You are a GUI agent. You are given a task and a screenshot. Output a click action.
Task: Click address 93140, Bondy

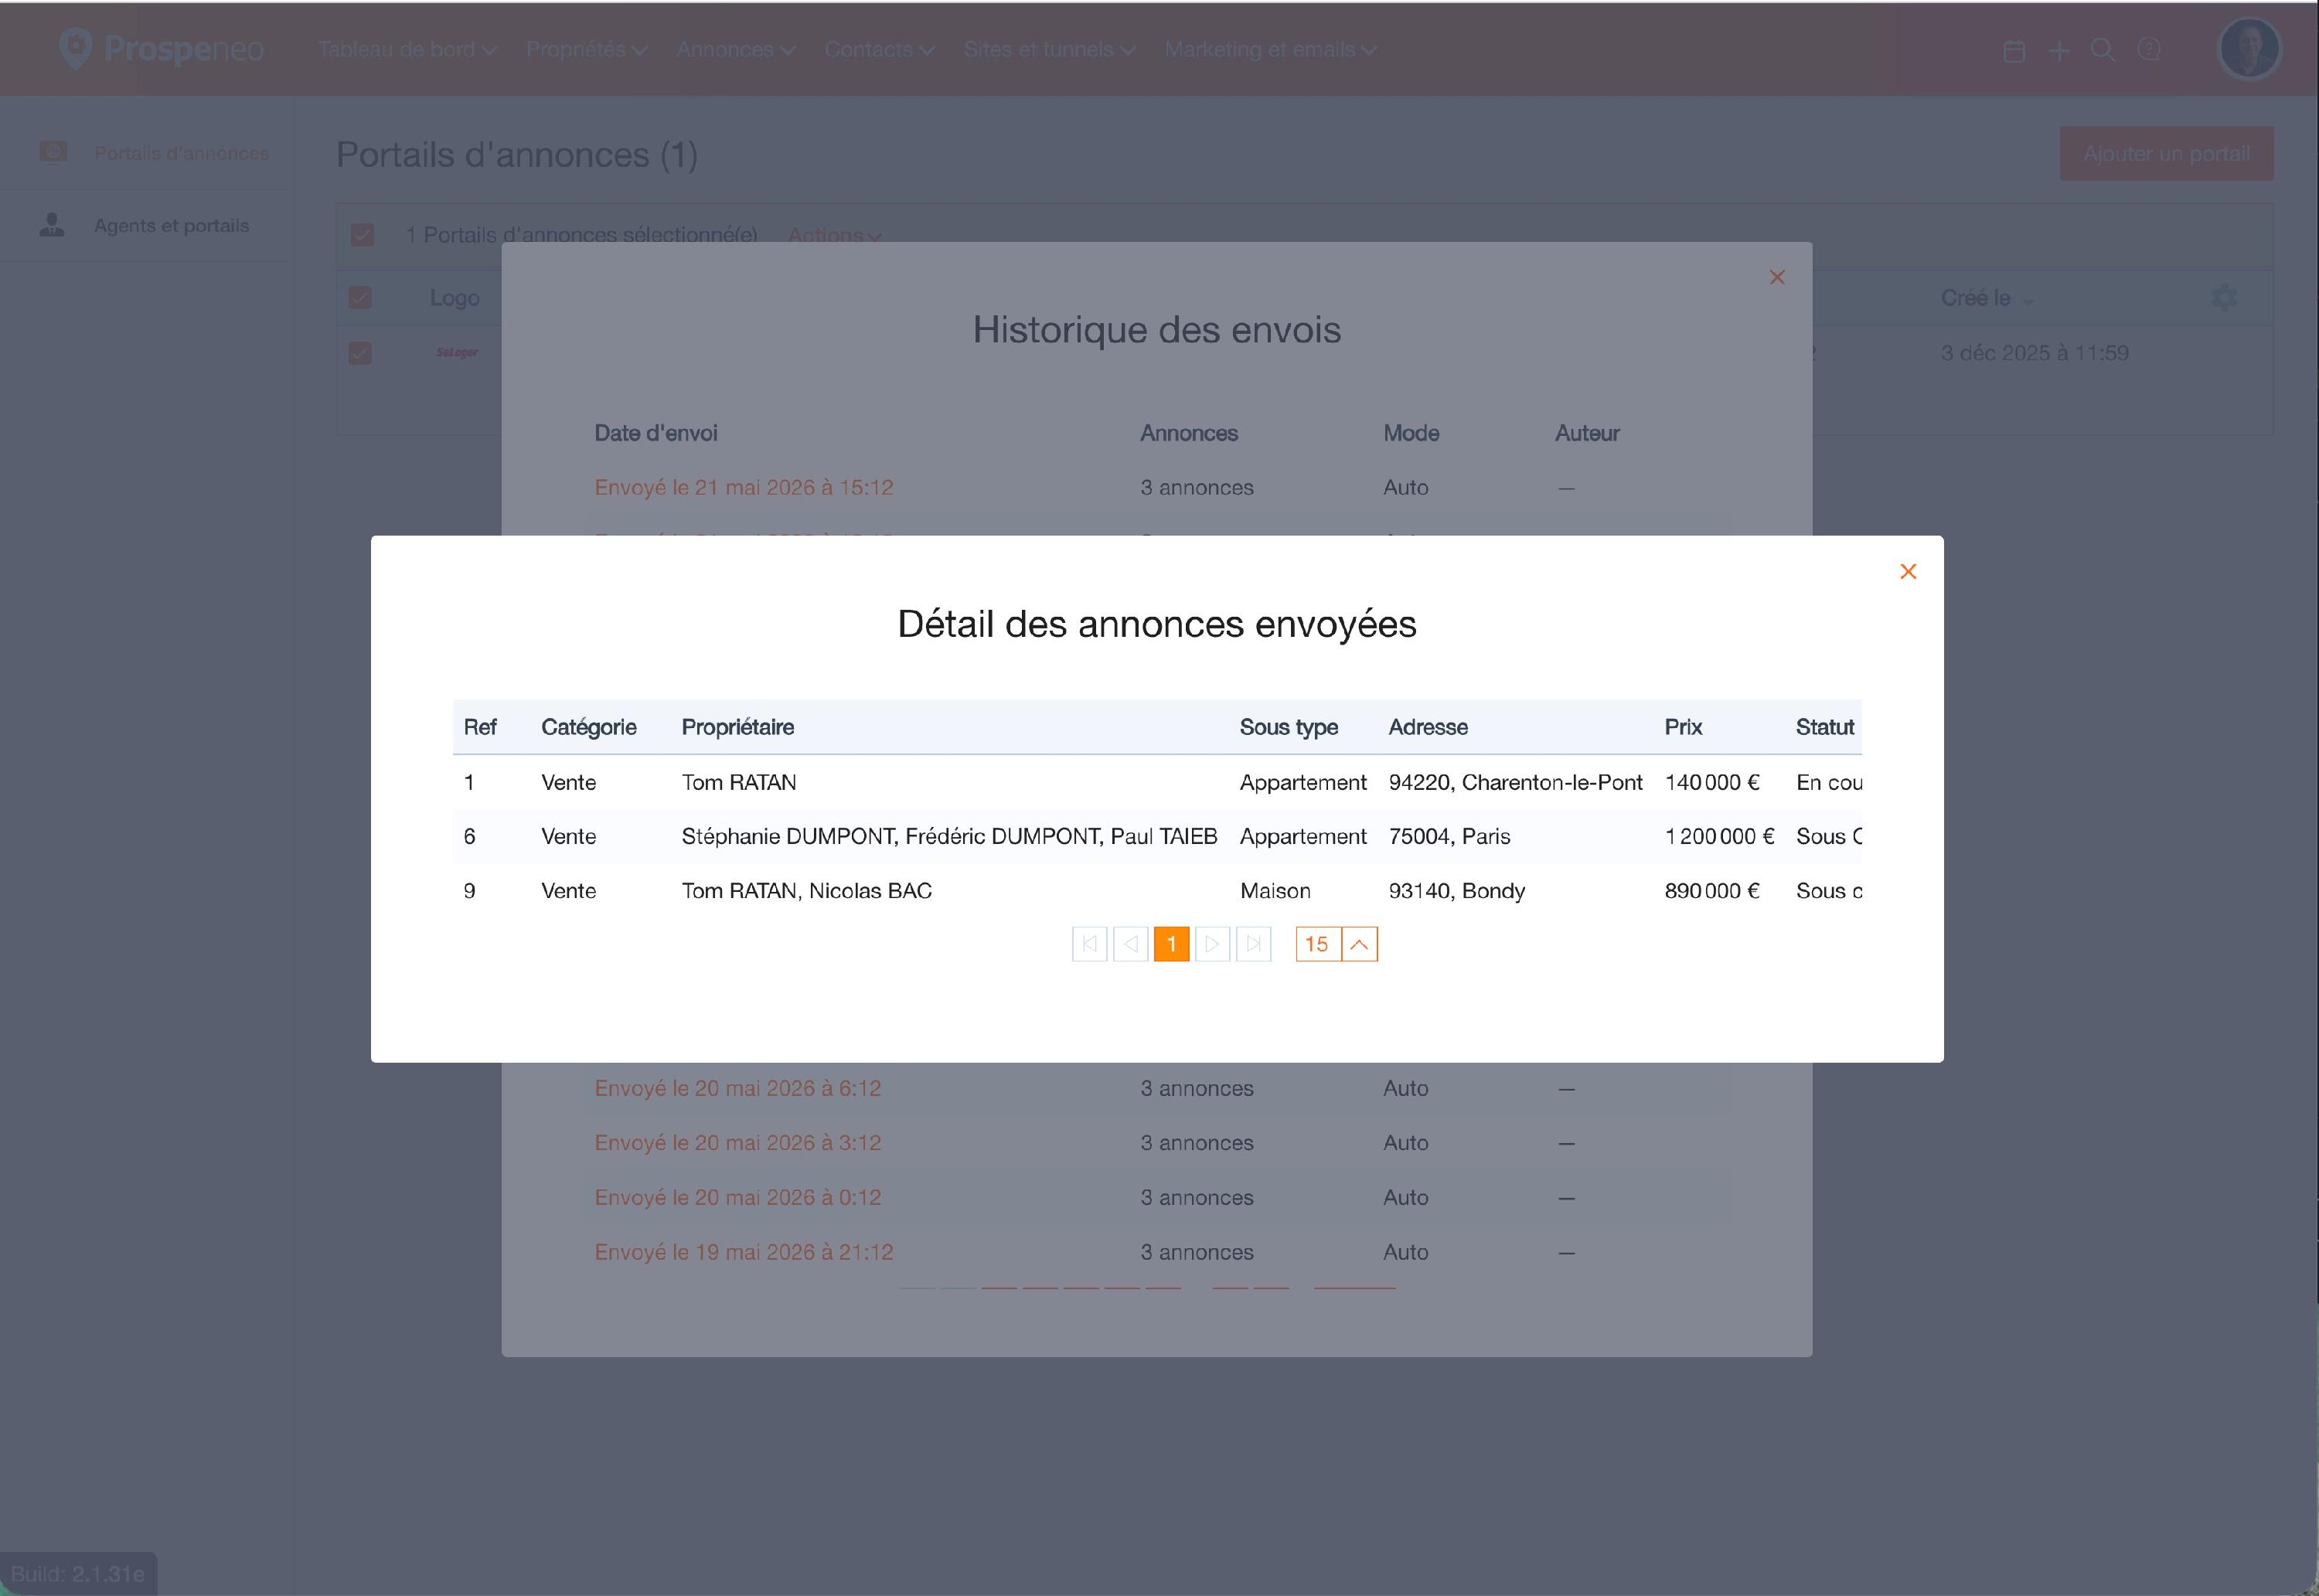1456,891
